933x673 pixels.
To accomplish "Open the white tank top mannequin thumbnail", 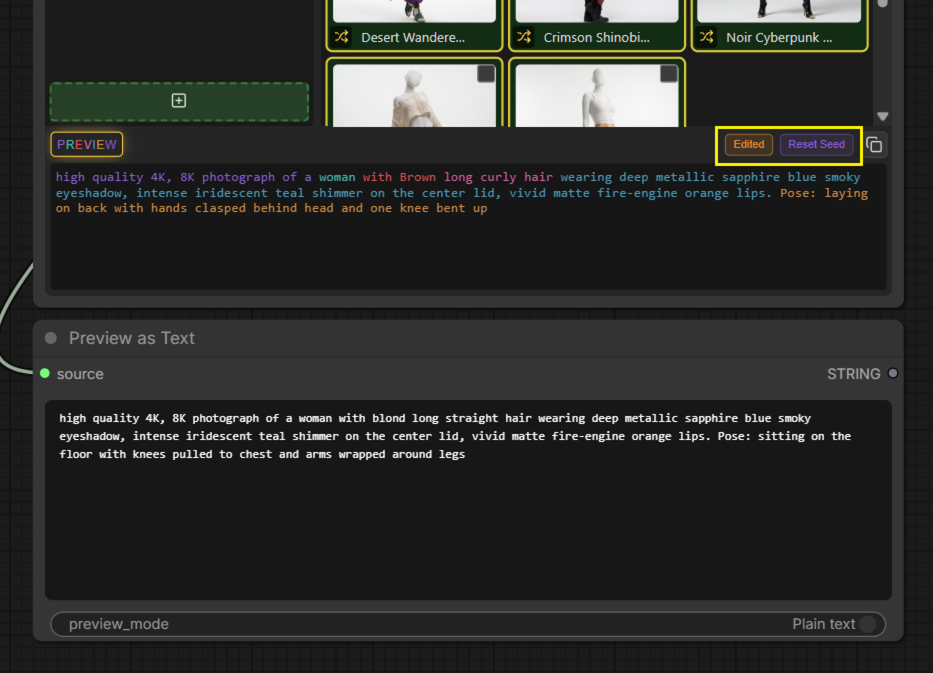I will click(597, 95).
